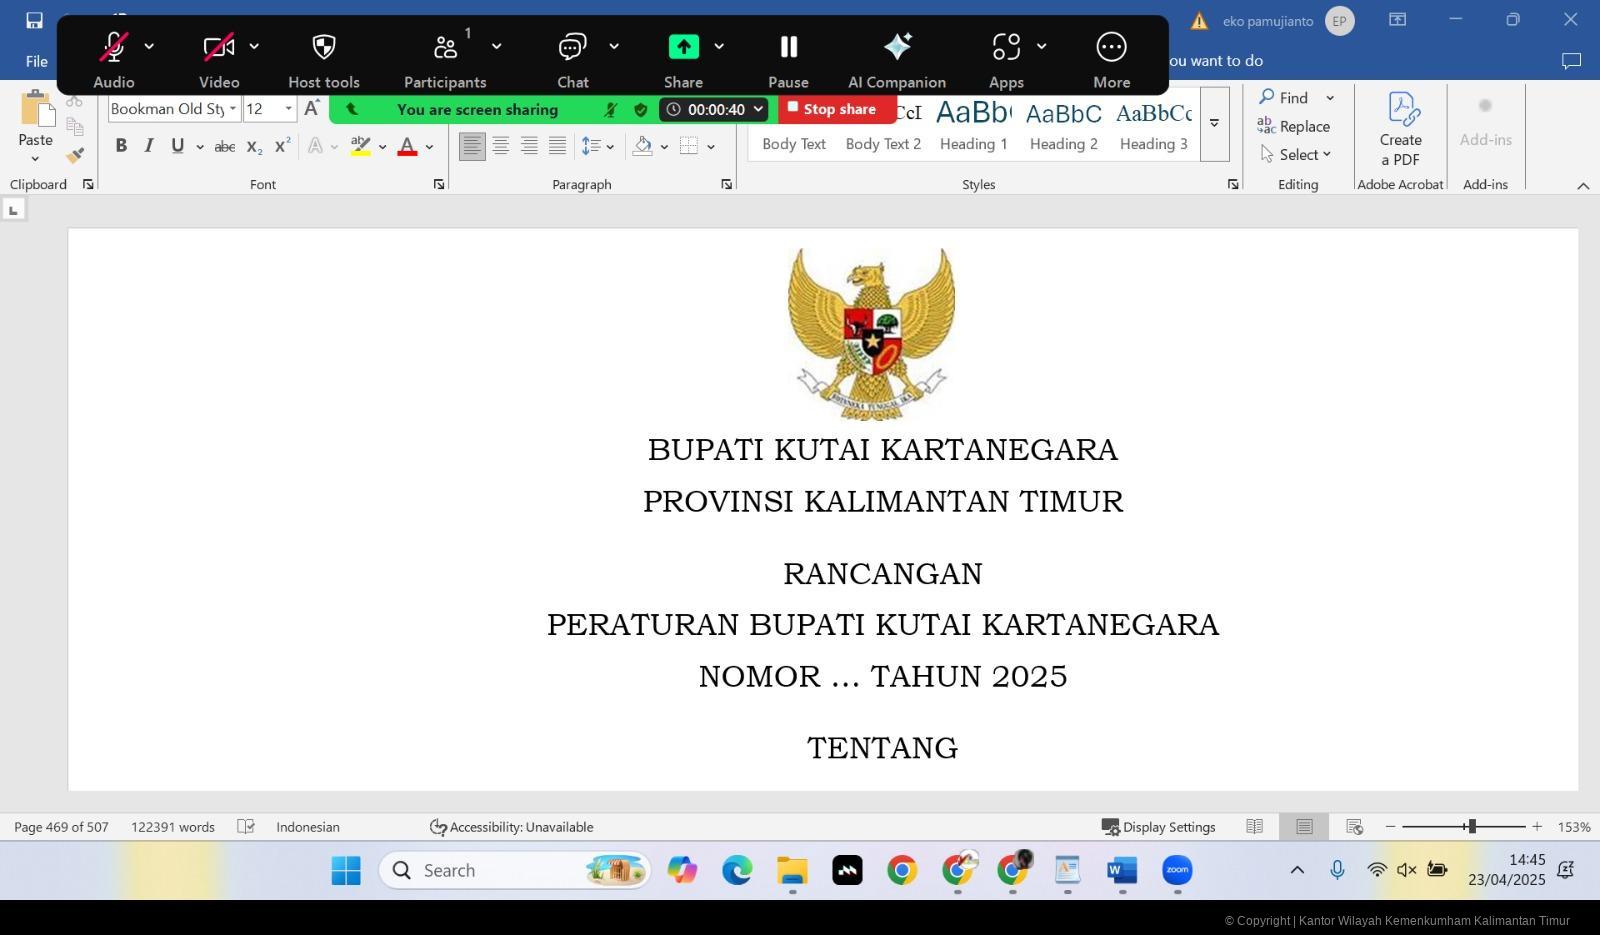This screenshot has width=1600, height=935.
Task: Justify the paragraph text
Action: pos(557,146)
